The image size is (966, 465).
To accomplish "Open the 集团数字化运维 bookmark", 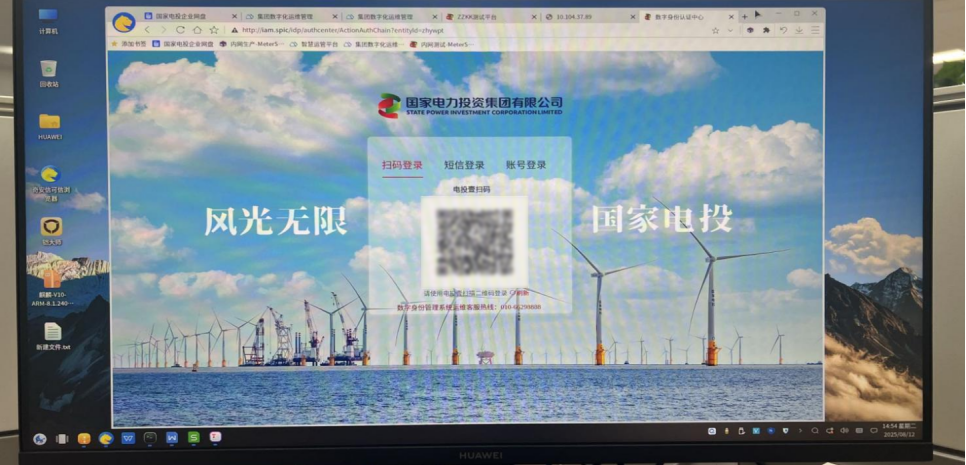I will coord(374,44).
